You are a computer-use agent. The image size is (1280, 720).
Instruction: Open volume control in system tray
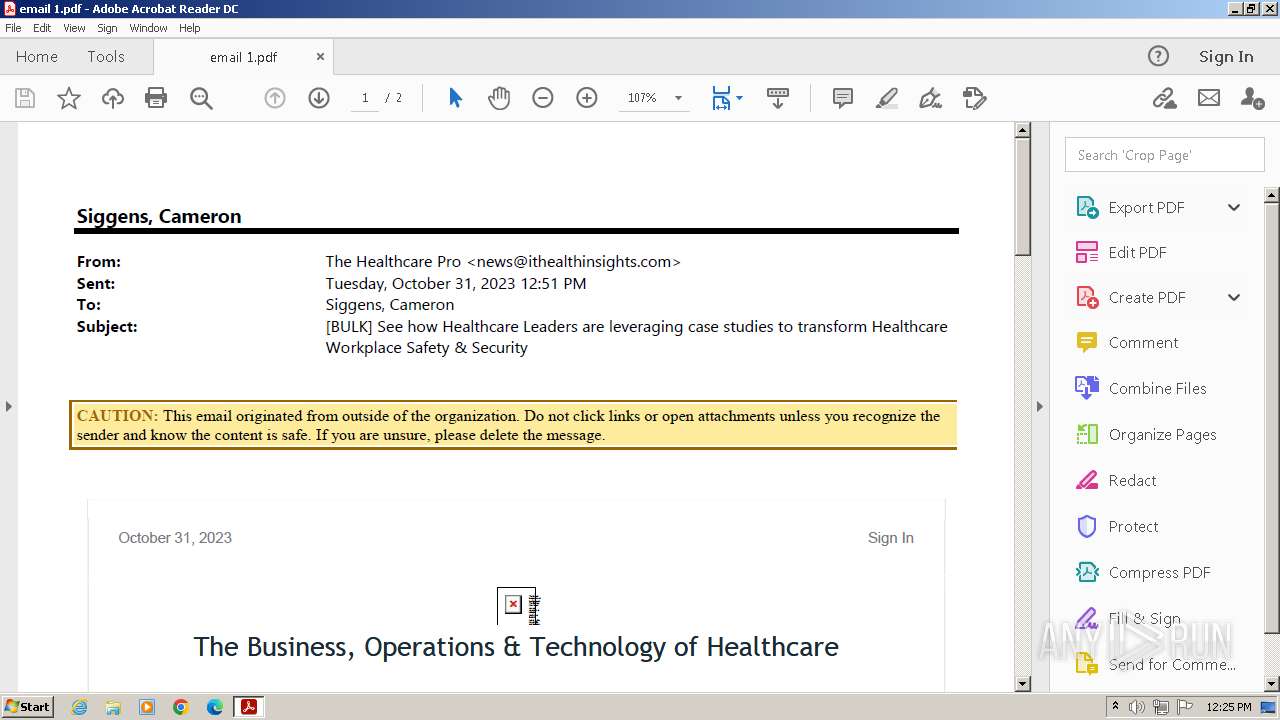[x=1137, y=707]
